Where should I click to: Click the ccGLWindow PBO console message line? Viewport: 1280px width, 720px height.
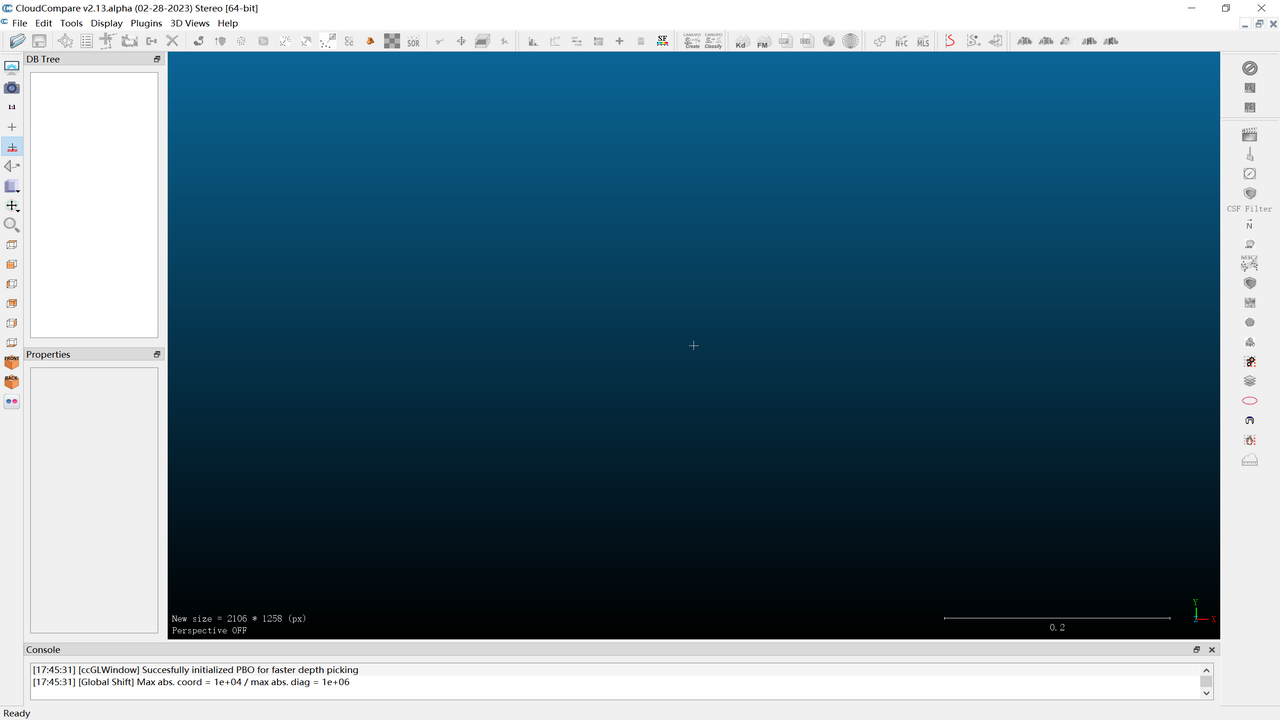click(x=195, y=670)
